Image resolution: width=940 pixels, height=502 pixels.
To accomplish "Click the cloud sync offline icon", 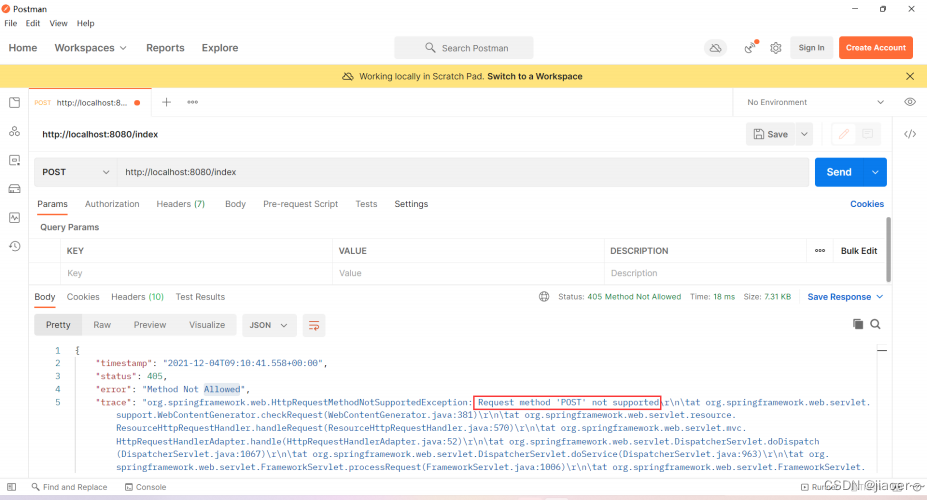I will click(715, 48).
